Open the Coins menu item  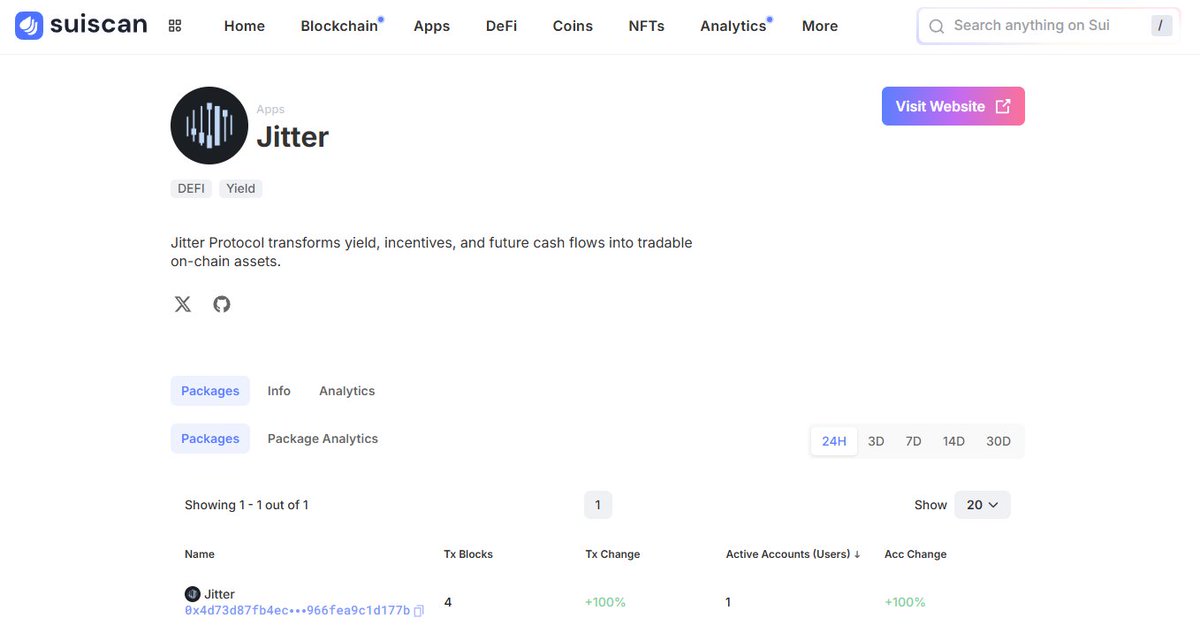tap(573, 26)
